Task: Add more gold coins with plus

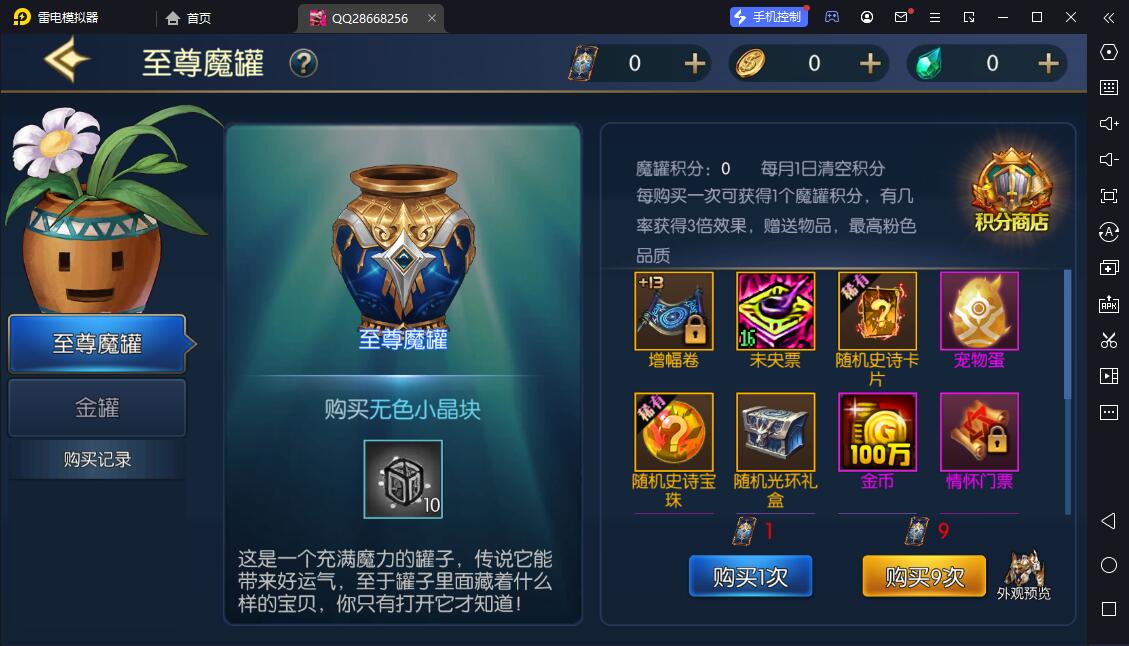Action: [870, 63]
